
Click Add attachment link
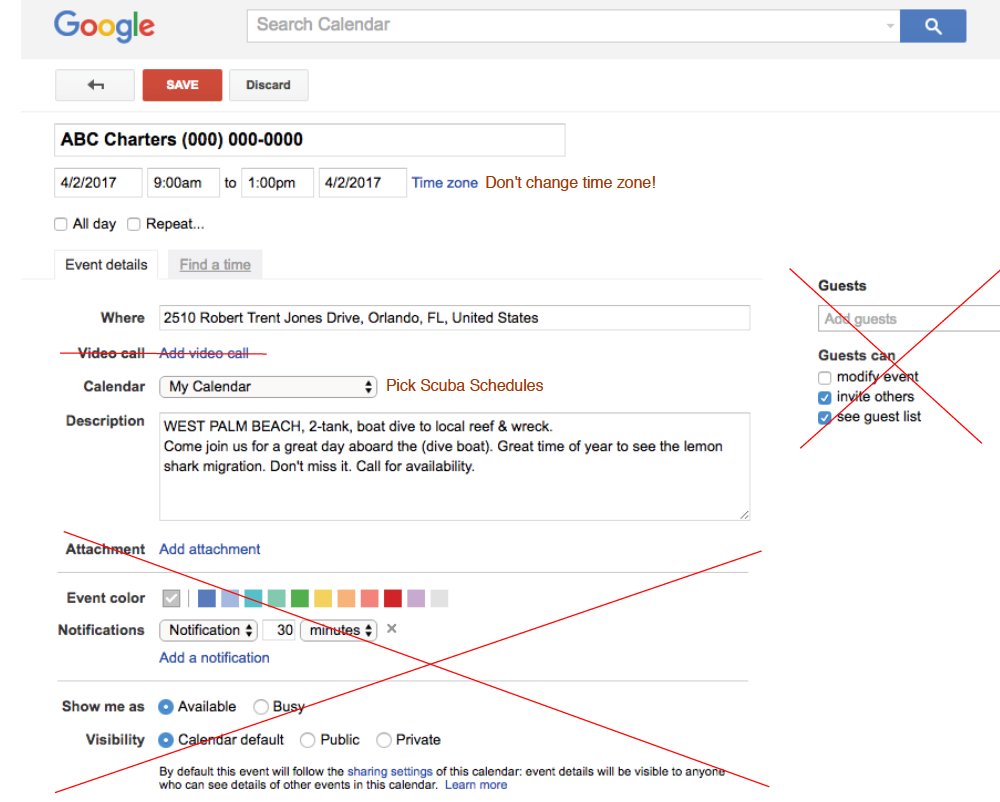point(210,550)
